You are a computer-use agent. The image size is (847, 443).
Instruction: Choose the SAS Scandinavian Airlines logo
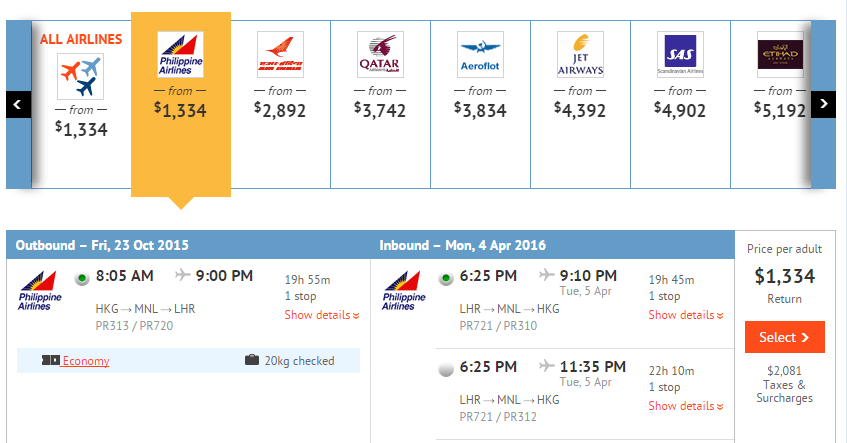click(680, 54)
